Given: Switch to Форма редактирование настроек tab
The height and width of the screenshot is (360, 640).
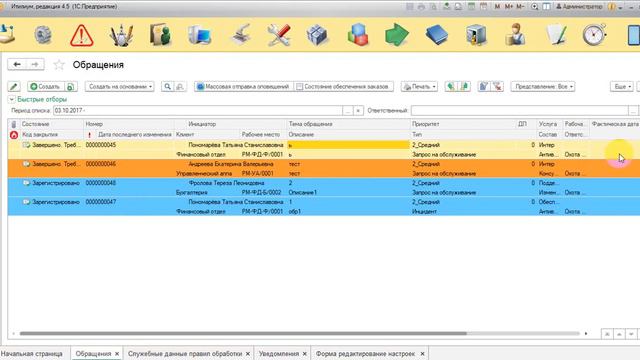Looking at the screenshot, I should 365,354.
